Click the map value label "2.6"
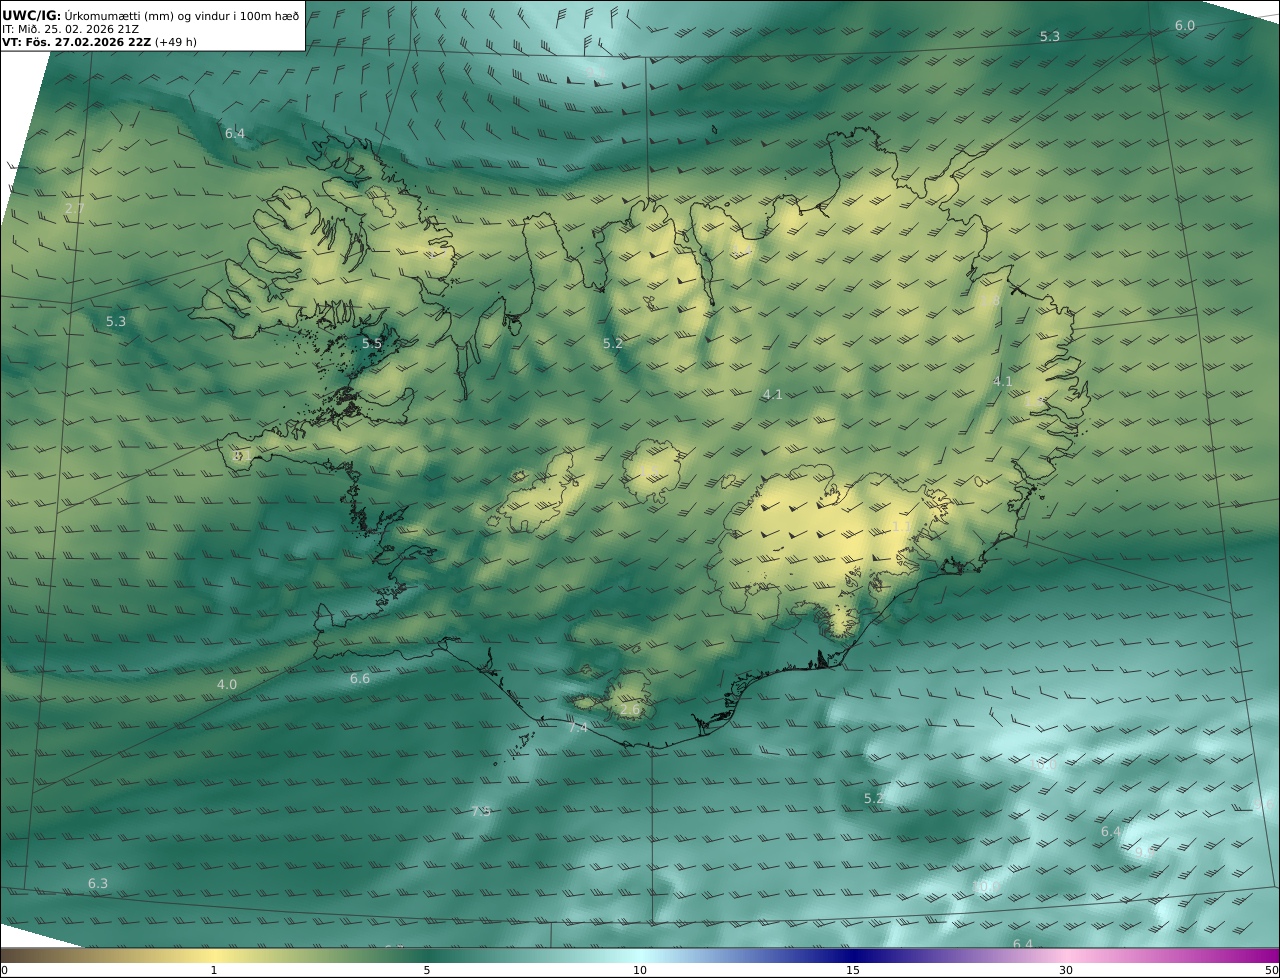This screenshot has width=1280, height=978. (x=630, y=710)
